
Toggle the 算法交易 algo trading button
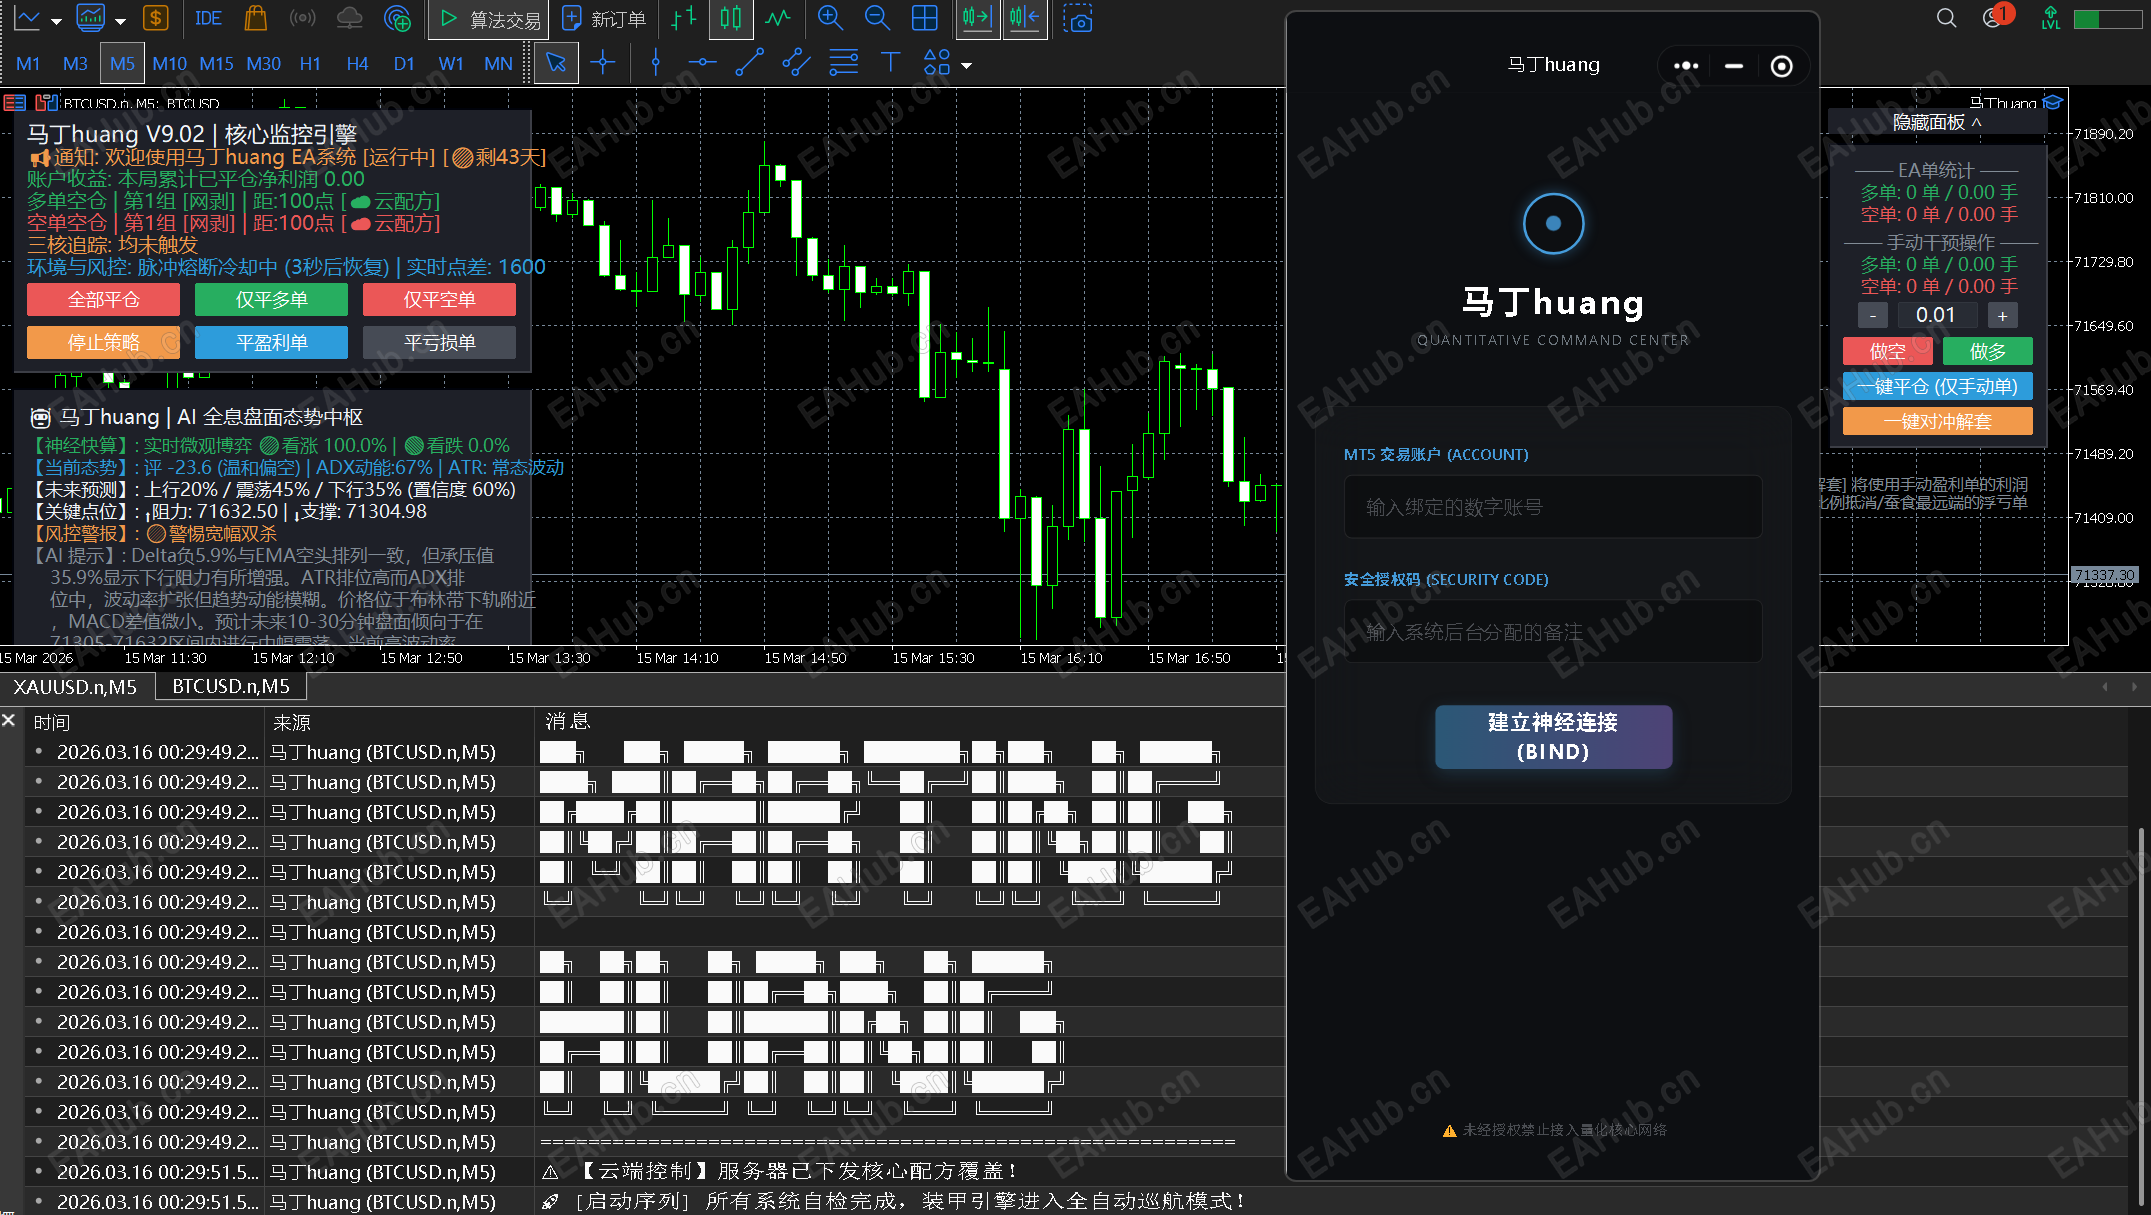point(490,19)
